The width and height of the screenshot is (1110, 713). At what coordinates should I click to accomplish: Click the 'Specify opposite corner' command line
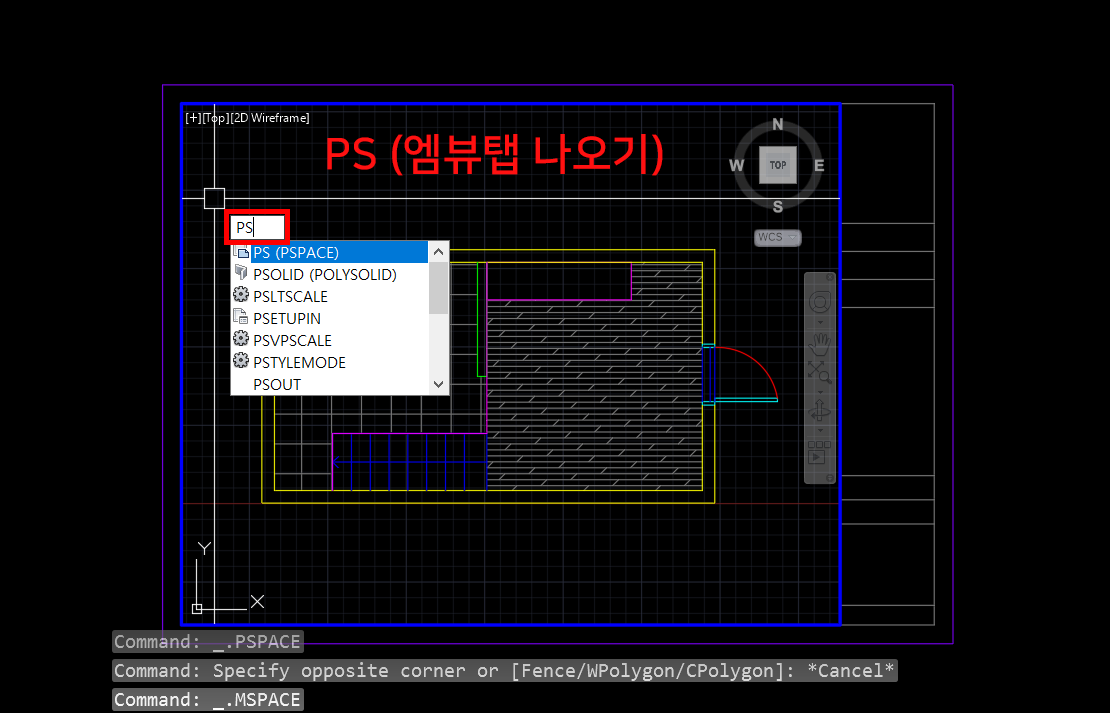[x=505, y=671]
